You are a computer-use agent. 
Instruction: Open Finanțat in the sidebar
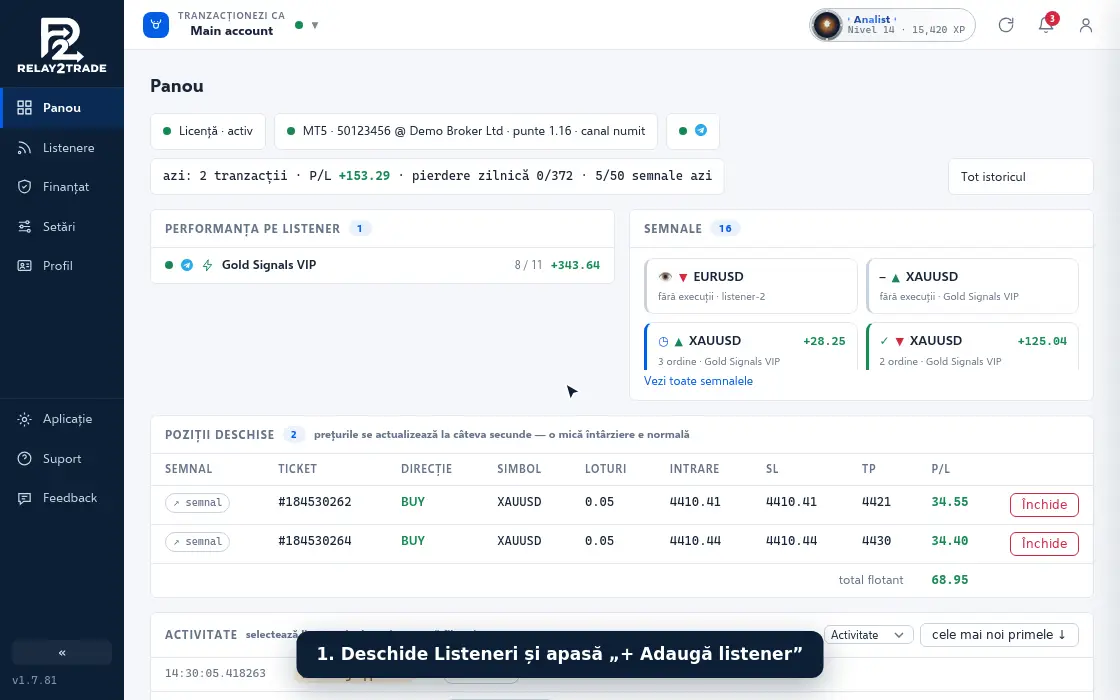(61, 187)
